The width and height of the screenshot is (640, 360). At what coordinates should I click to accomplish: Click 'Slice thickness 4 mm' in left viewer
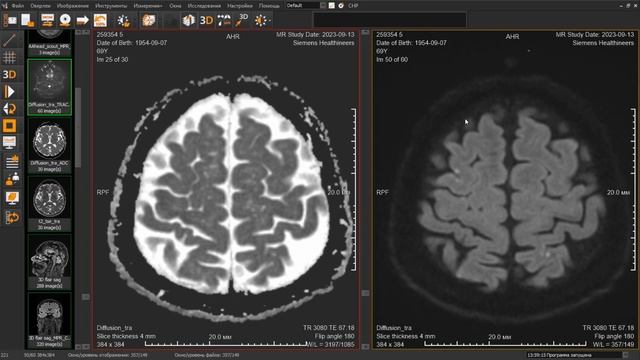tap(126, 336)
